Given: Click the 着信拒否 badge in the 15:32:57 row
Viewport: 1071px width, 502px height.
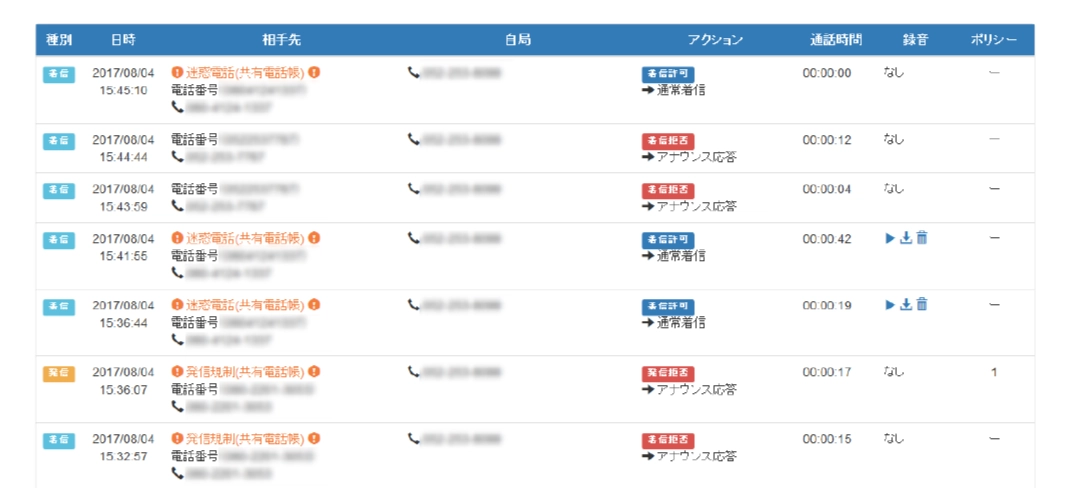Looking at the screenshot, I should pyautogui.click(x=668, y=440).
